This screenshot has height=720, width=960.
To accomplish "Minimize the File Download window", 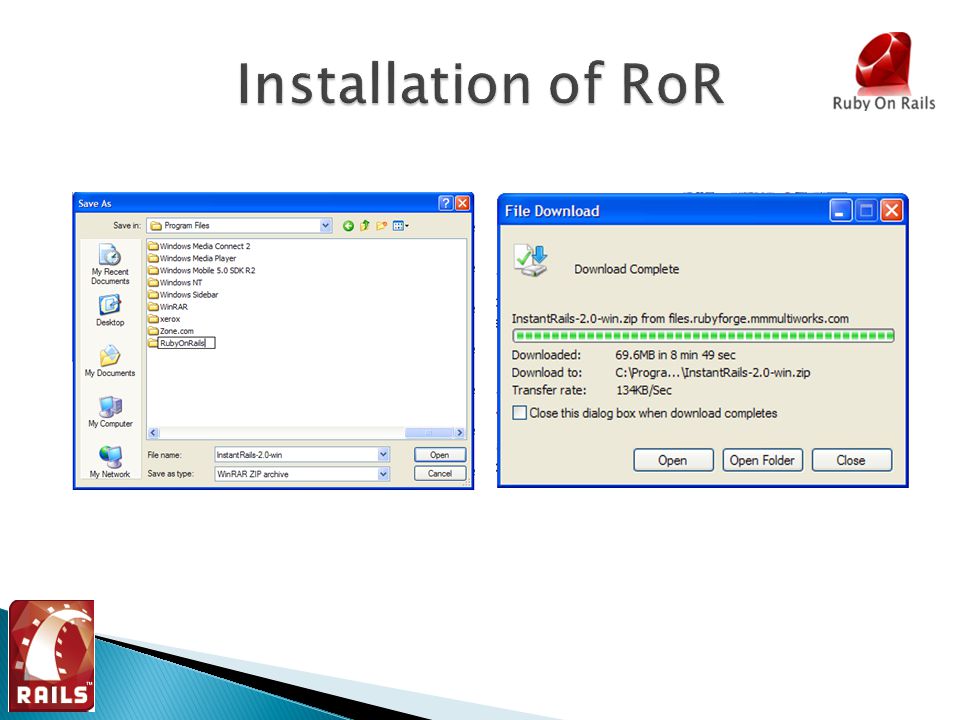I will (x=841, y=211).
